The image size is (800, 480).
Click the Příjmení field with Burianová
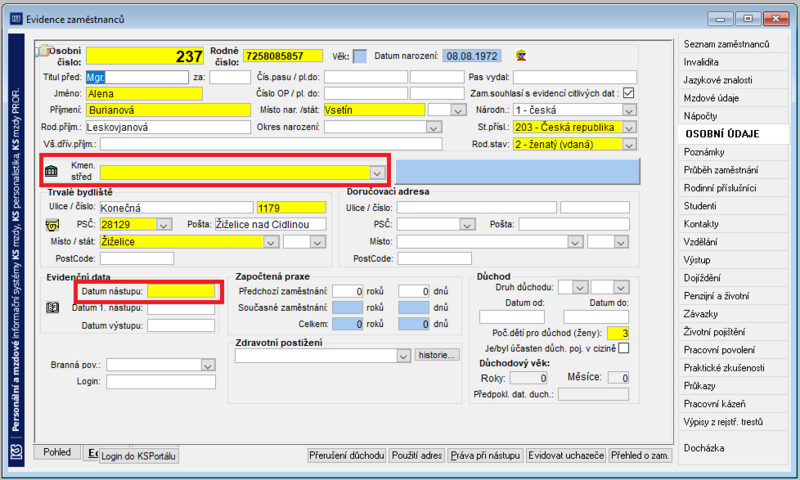tap(168, 110)
